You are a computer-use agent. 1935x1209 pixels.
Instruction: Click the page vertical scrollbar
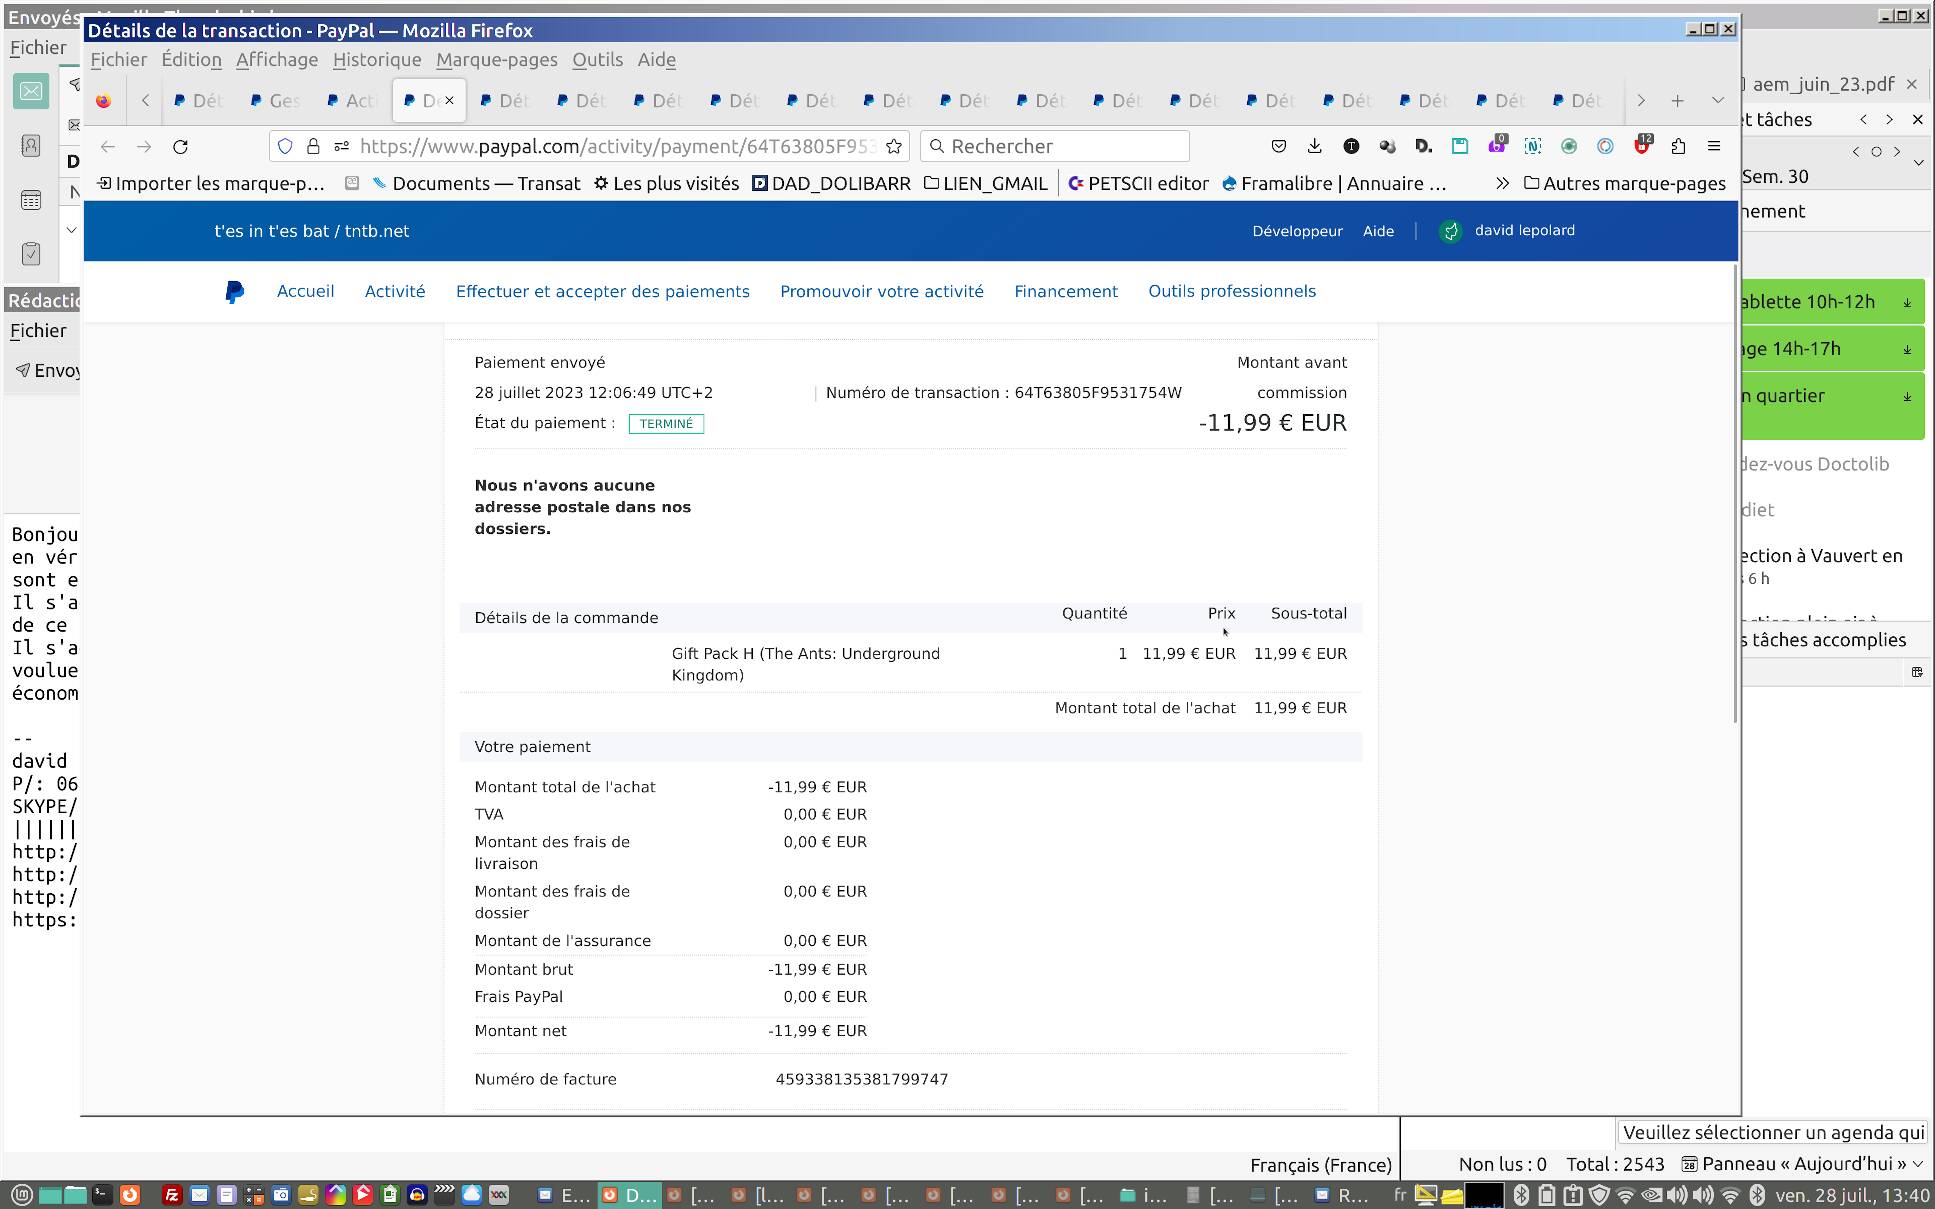click(1735, 500)
